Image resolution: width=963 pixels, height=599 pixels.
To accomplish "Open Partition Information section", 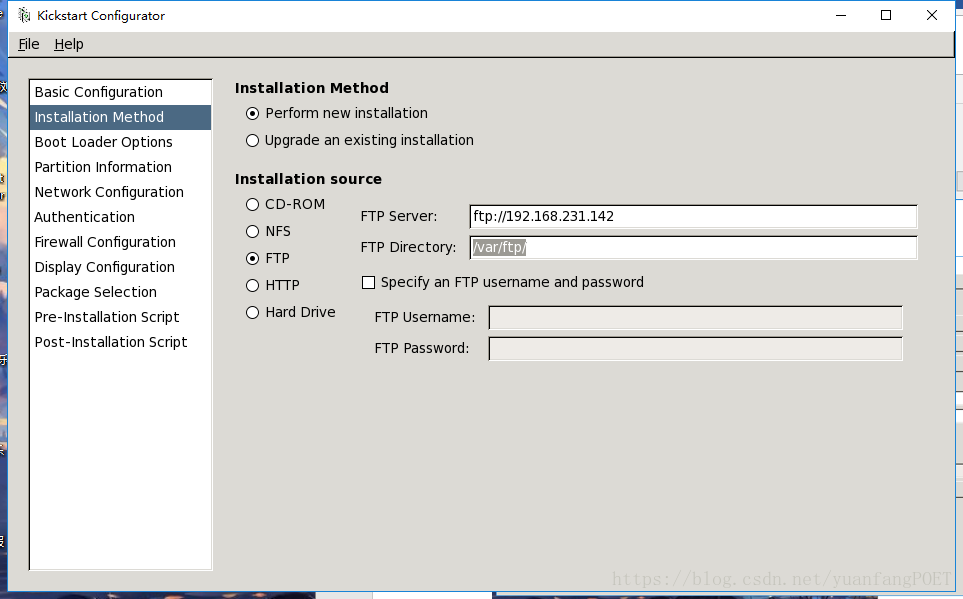I will 120,167.
